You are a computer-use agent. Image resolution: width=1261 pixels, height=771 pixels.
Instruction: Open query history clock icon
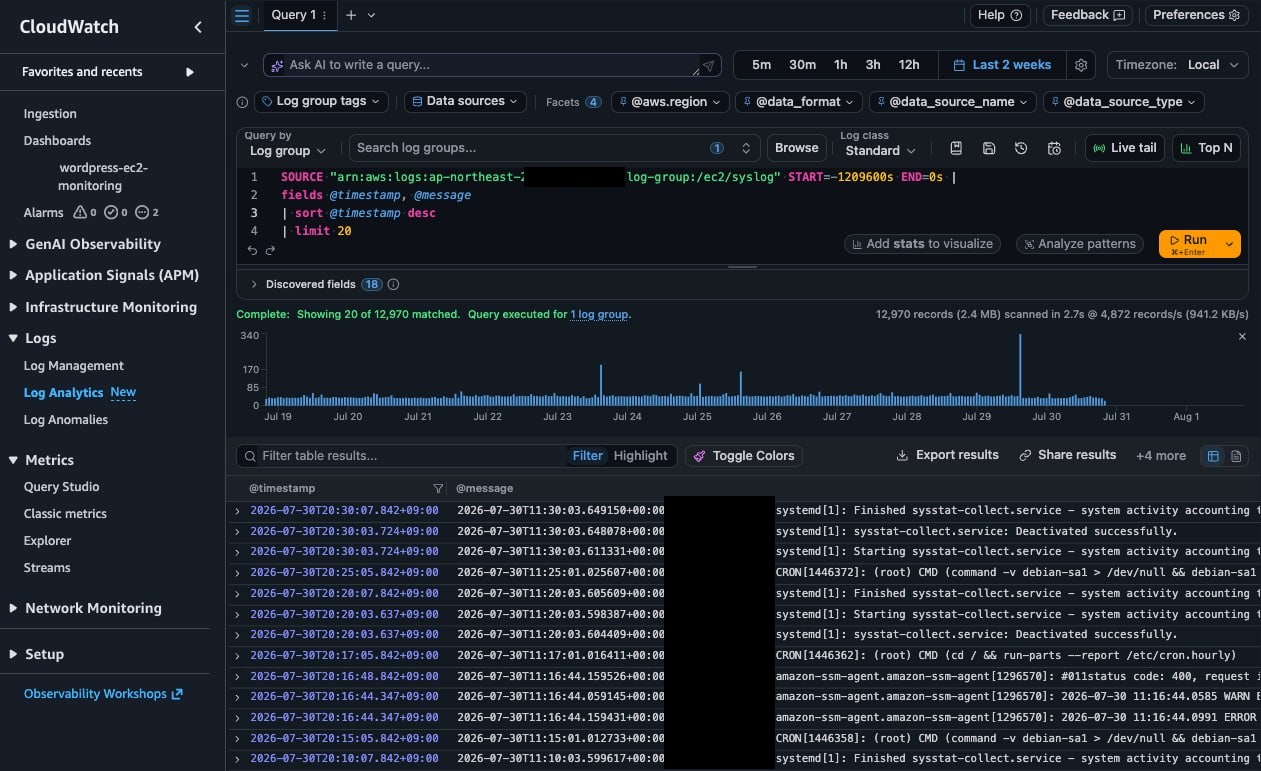(x=1021, y=148)
